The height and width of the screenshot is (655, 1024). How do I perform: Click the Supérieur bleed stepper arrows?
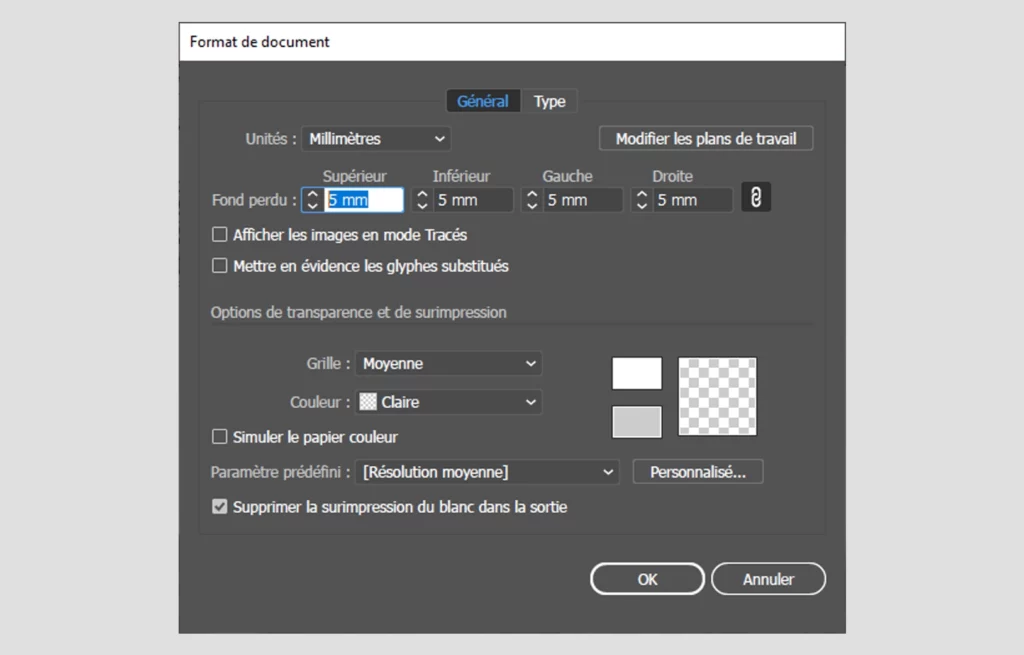tap(313, 200)
